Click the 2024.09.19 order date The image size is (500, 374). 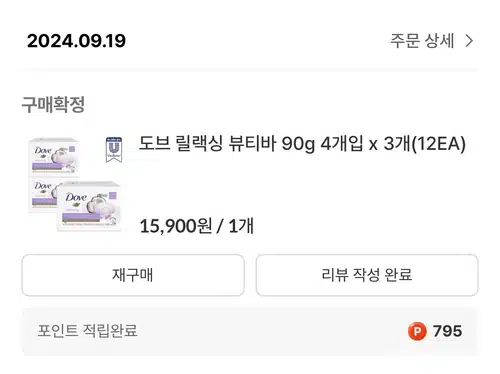76,41
